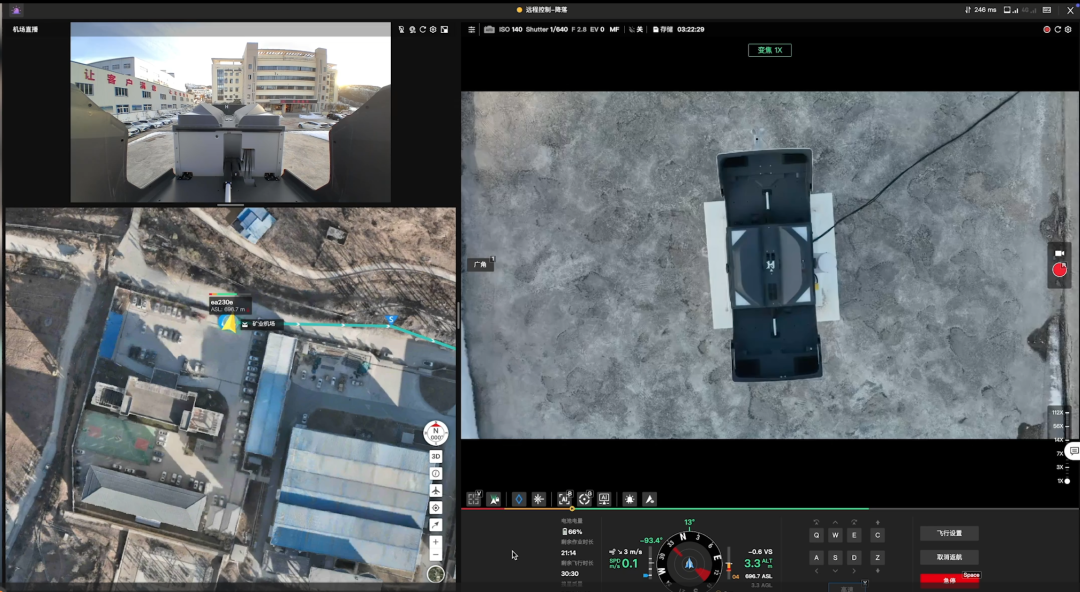Click the map locate target icon
The height and width of the screenshot is (592, 1080).
pyautogui.click(x=436, y=508)
